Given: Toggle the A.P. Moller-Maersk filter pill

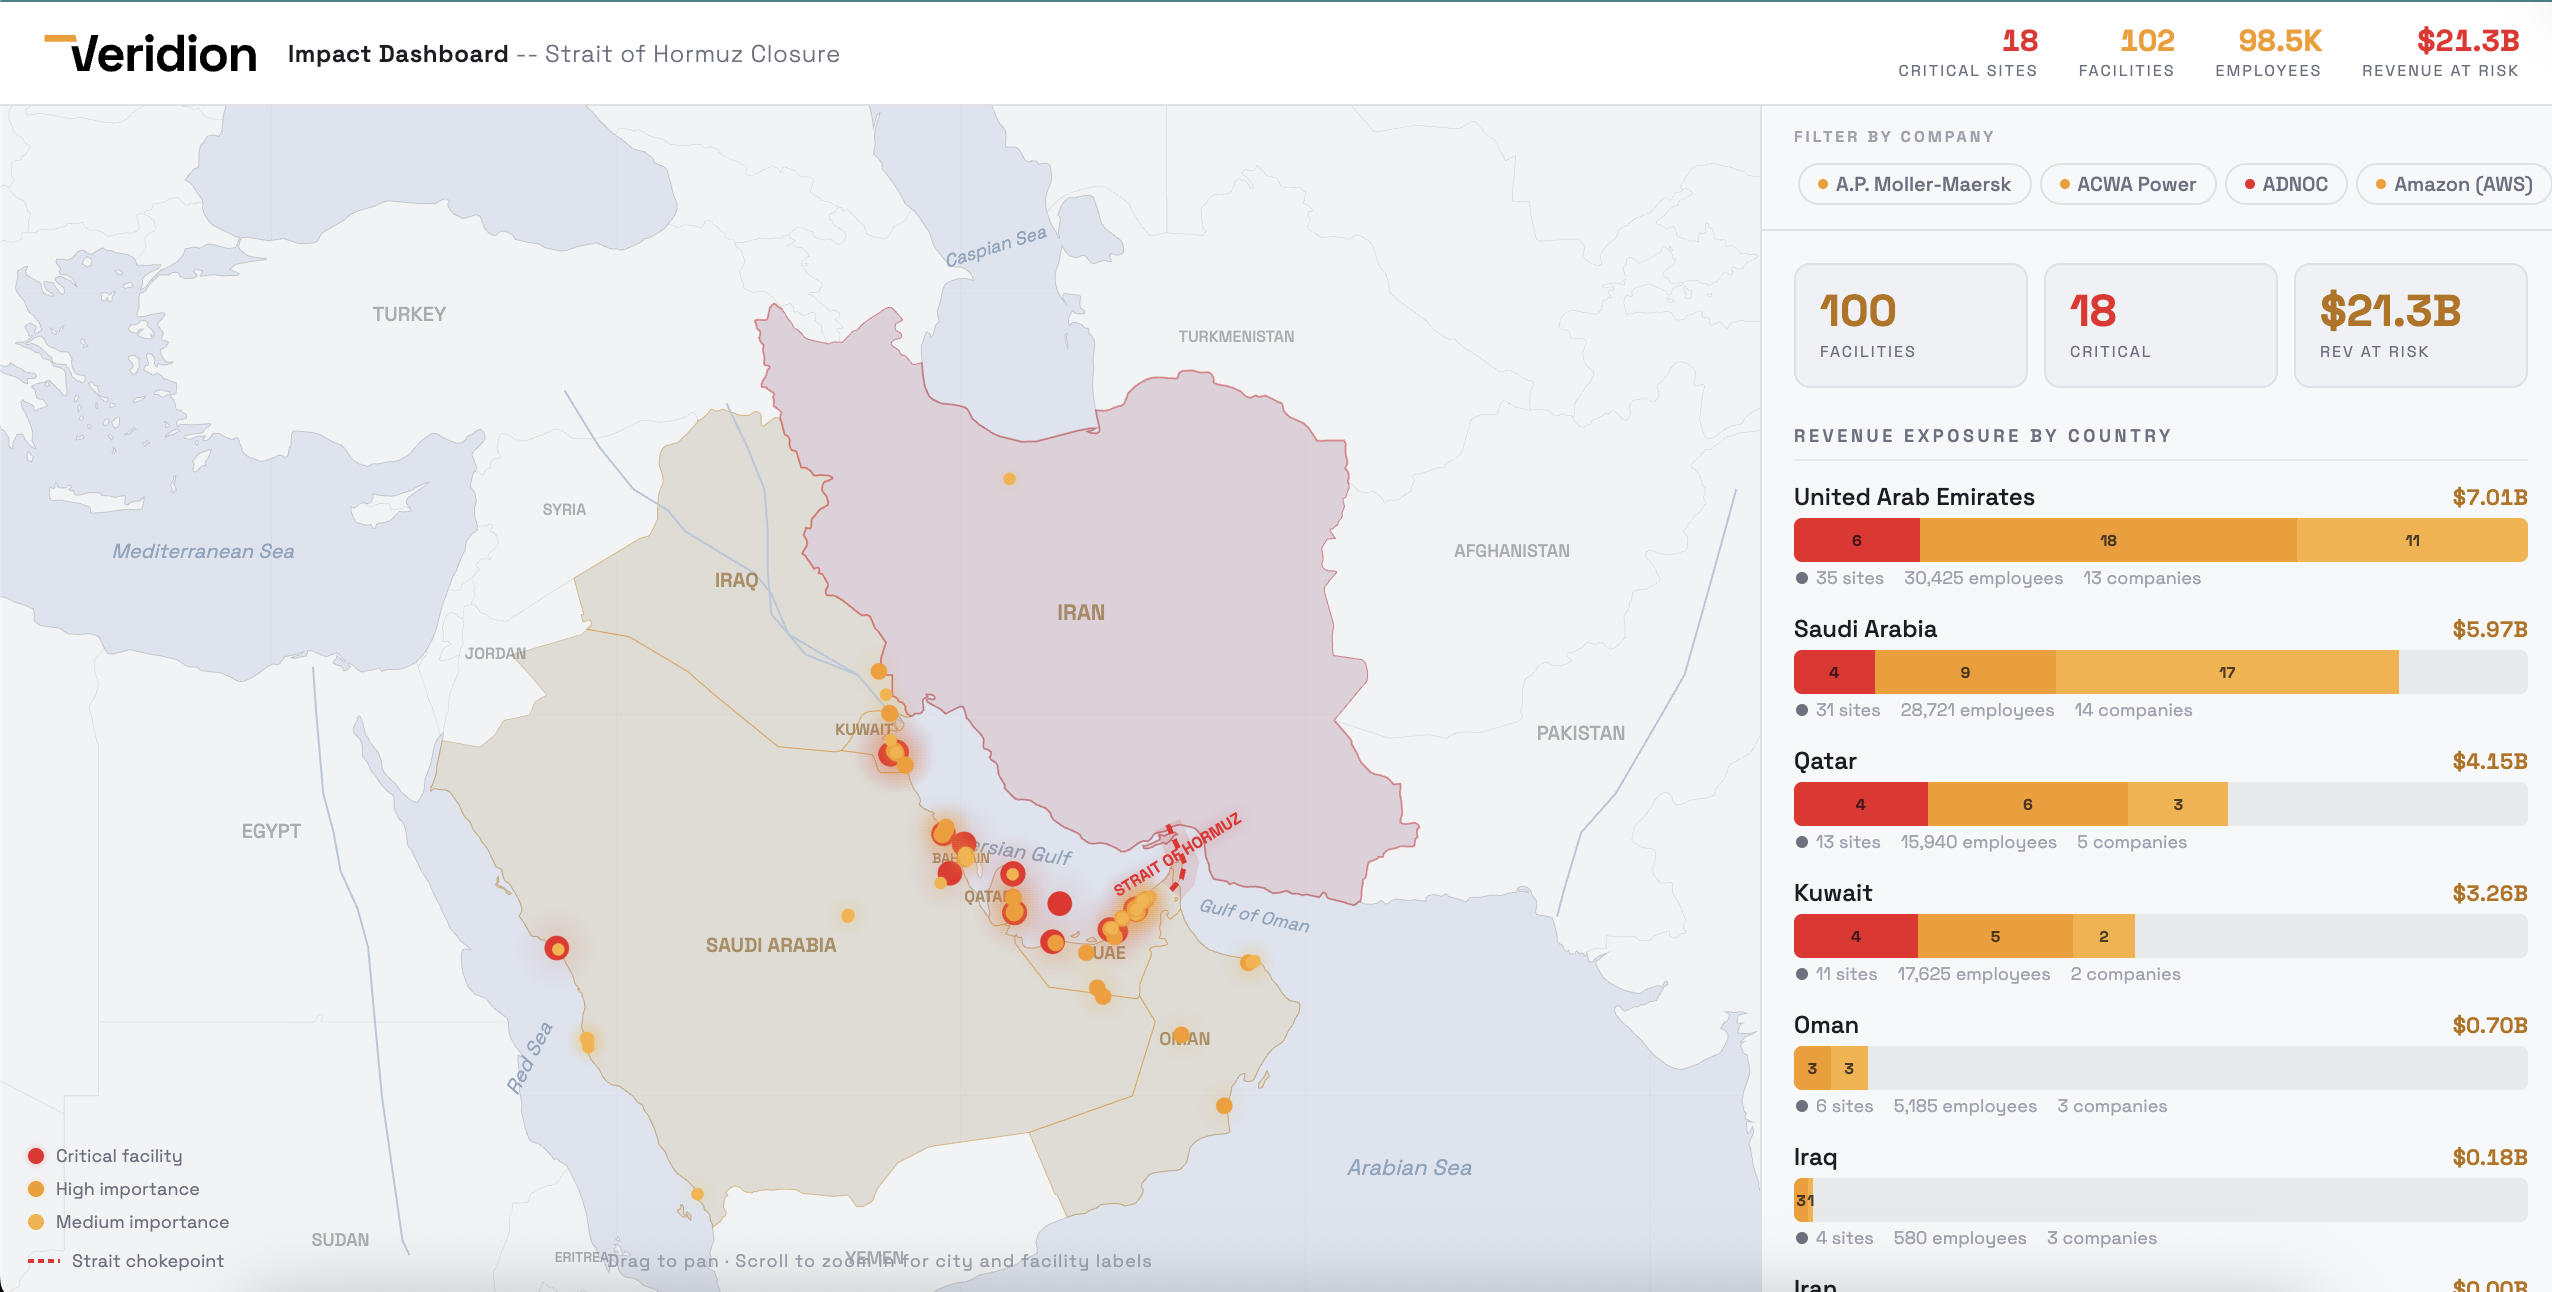Looking at the screenshot, I should pos(1912,184).
